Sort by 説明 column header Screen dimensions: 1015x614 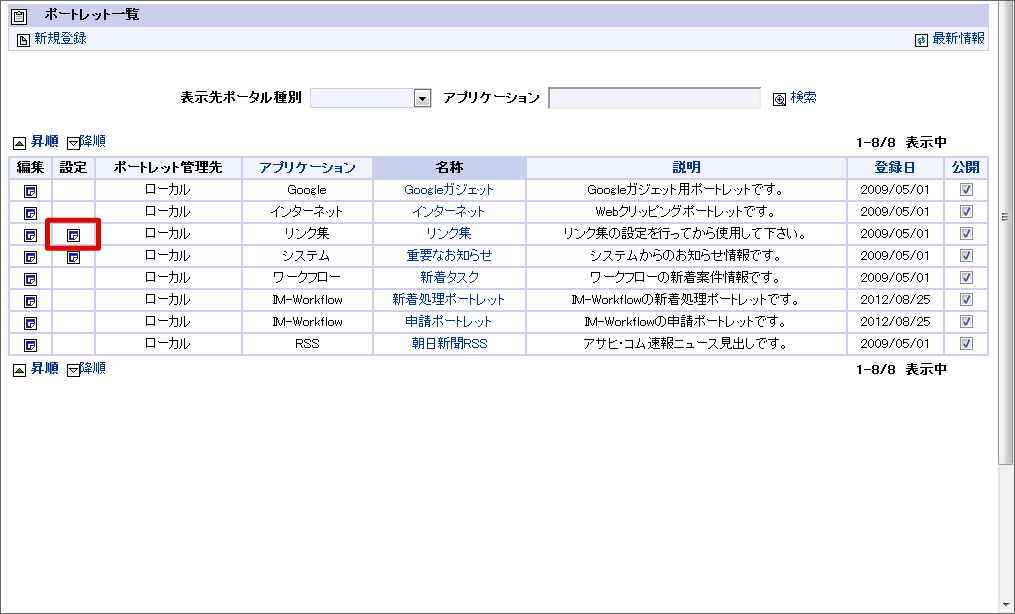(x=686, y=168)
